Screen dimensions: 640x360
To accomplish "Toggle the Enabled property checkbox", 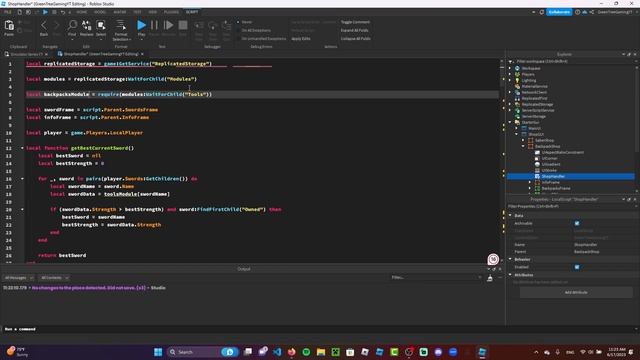I will click(x=577, y=267).
